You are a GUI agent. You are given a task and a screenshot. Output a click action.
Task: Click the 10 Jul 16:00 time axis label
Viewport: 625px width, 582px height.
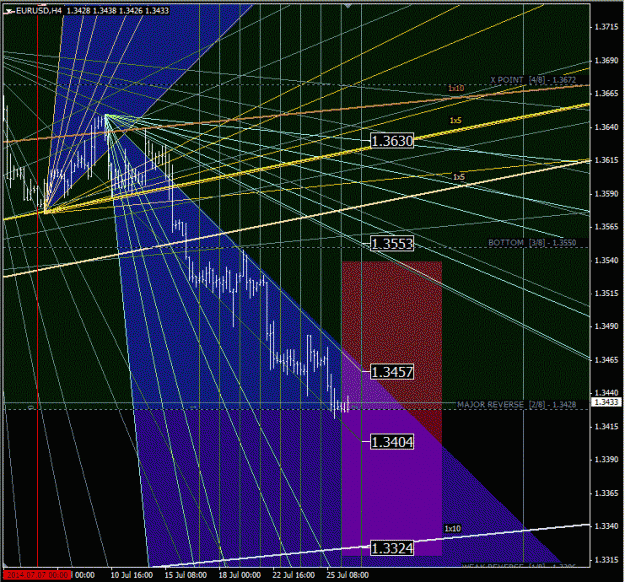[132, 575]
